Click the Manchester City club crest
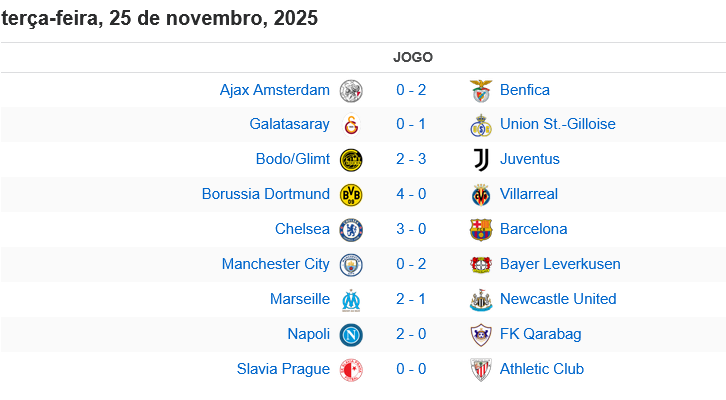 (351, 265)
